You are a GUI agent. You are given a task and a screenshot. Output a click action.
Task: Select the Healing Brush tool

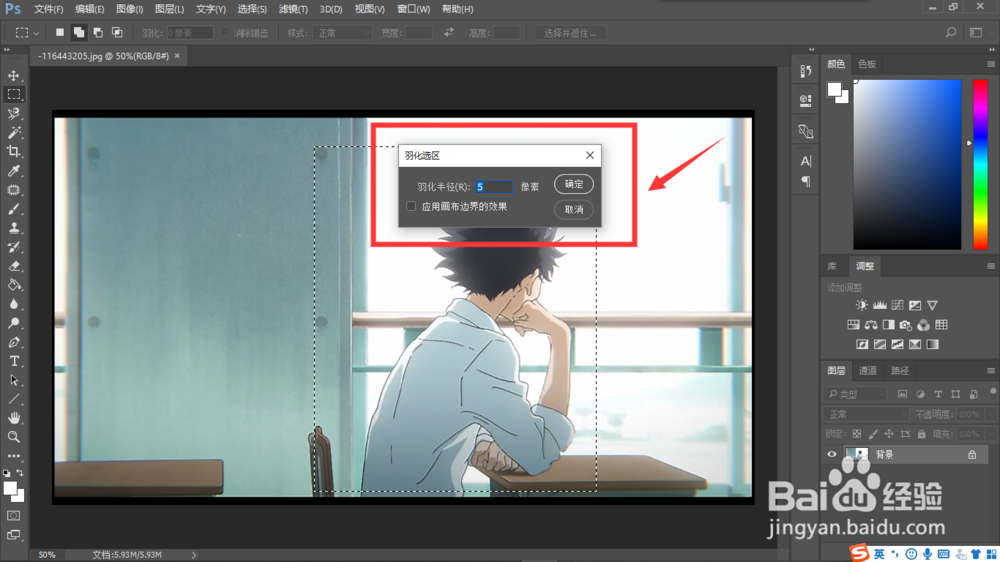click(x=13, y=190)
